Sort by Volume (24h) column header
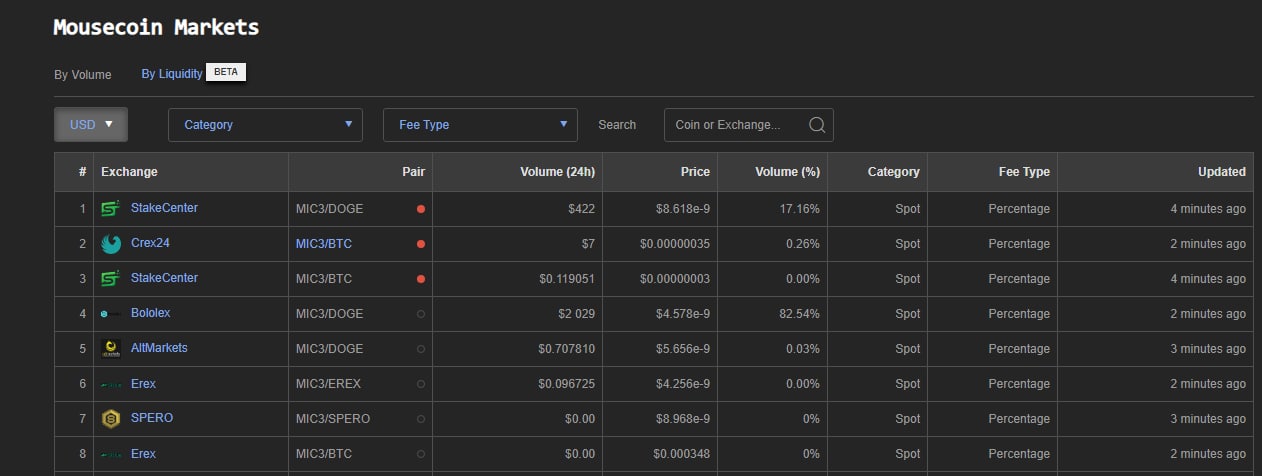The height and width of the screenshot is (476, 1262). point(517,172)
